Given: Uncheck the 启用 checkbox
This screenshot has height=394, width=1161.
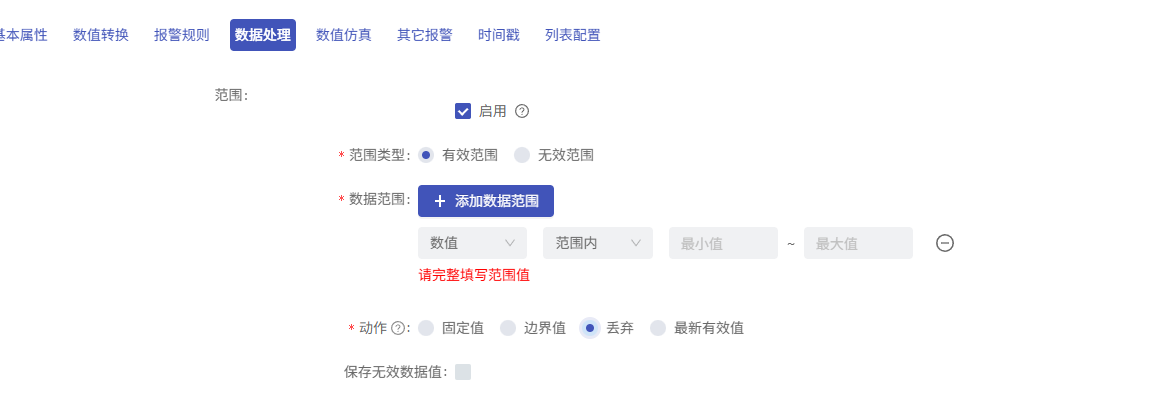Looking at the screenshot, I should 463,111.
